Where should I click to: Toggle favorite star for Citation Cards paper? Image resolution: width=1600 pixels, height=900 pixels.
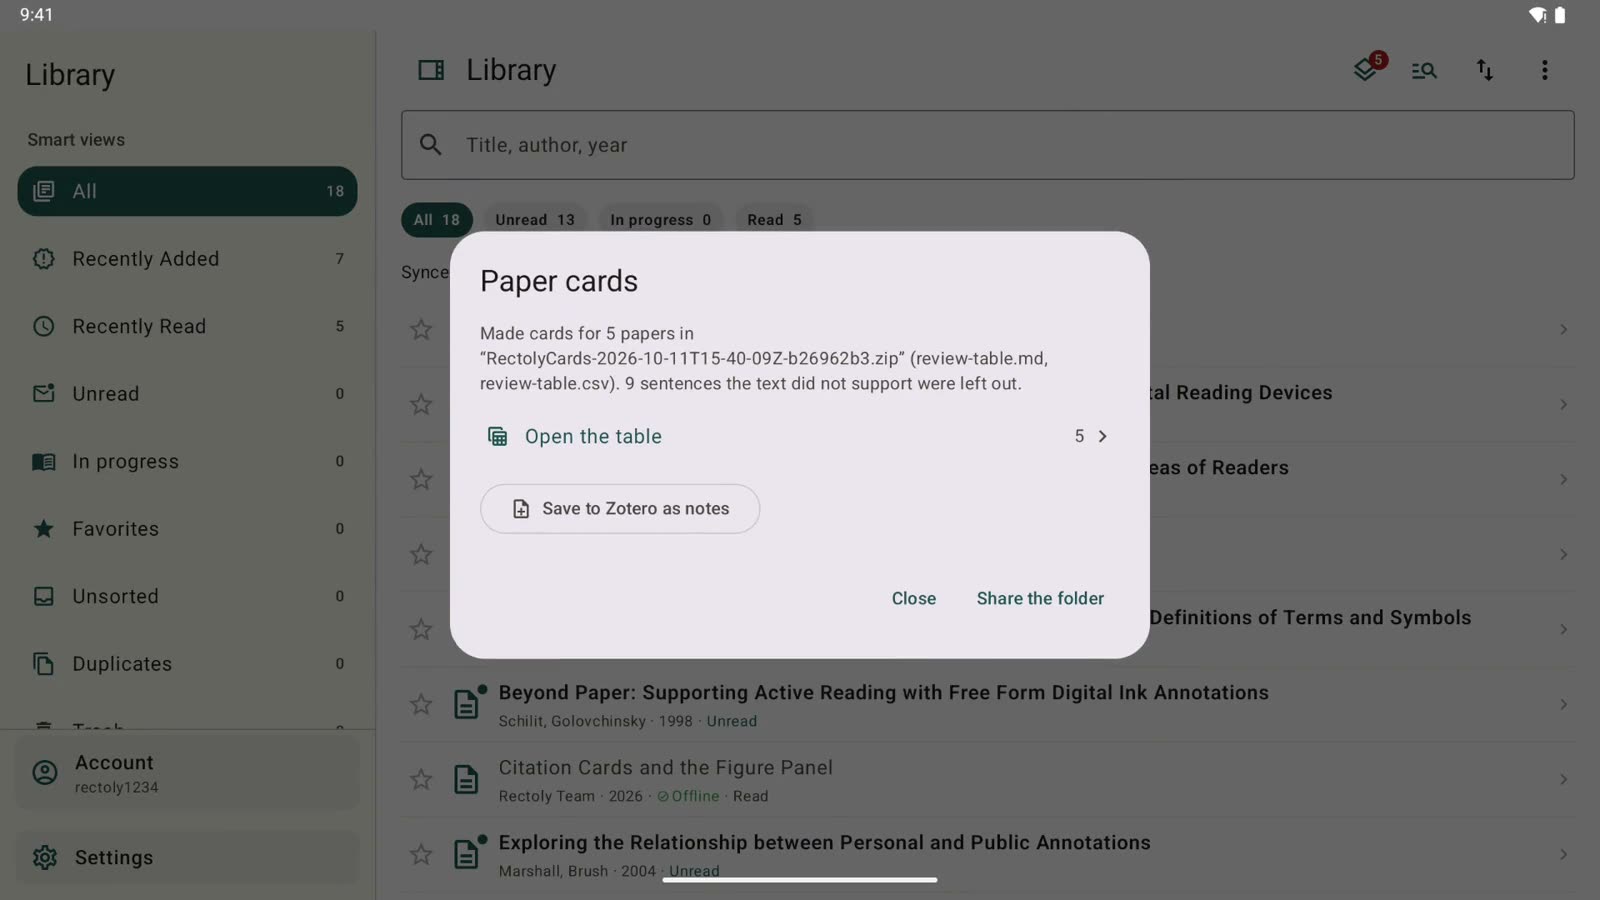pyautogui.click(x=421, y=779)
